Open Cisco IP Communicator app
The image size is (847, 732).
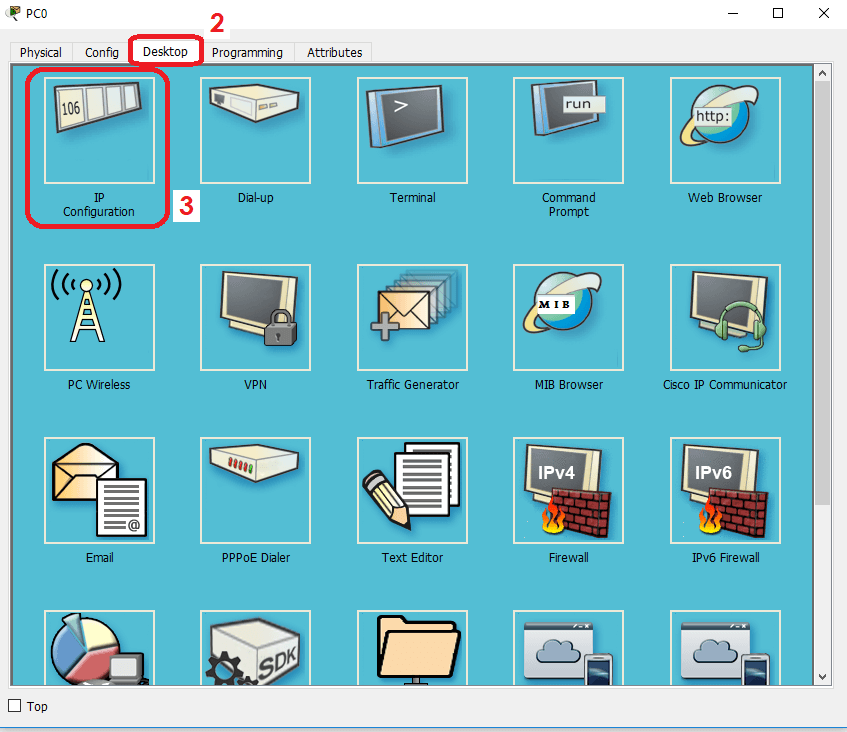(x=725, y=318)
